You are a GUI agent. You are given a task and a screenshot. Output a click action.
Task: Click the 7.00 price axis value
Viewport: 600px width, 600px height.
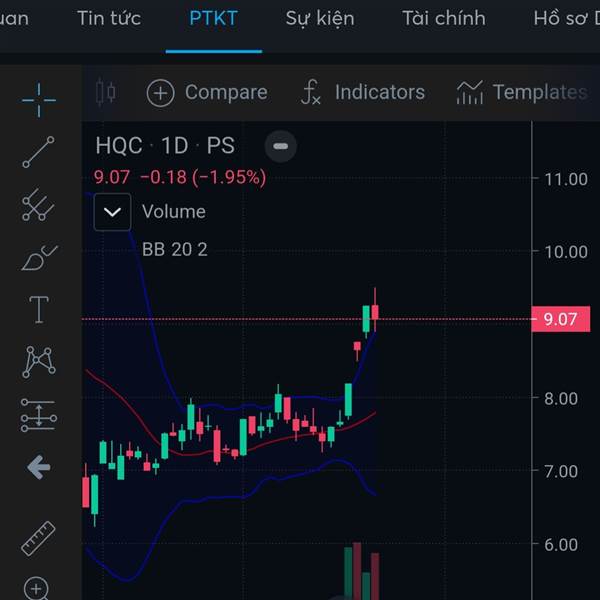pyautogui.click(x=561, y=471)
